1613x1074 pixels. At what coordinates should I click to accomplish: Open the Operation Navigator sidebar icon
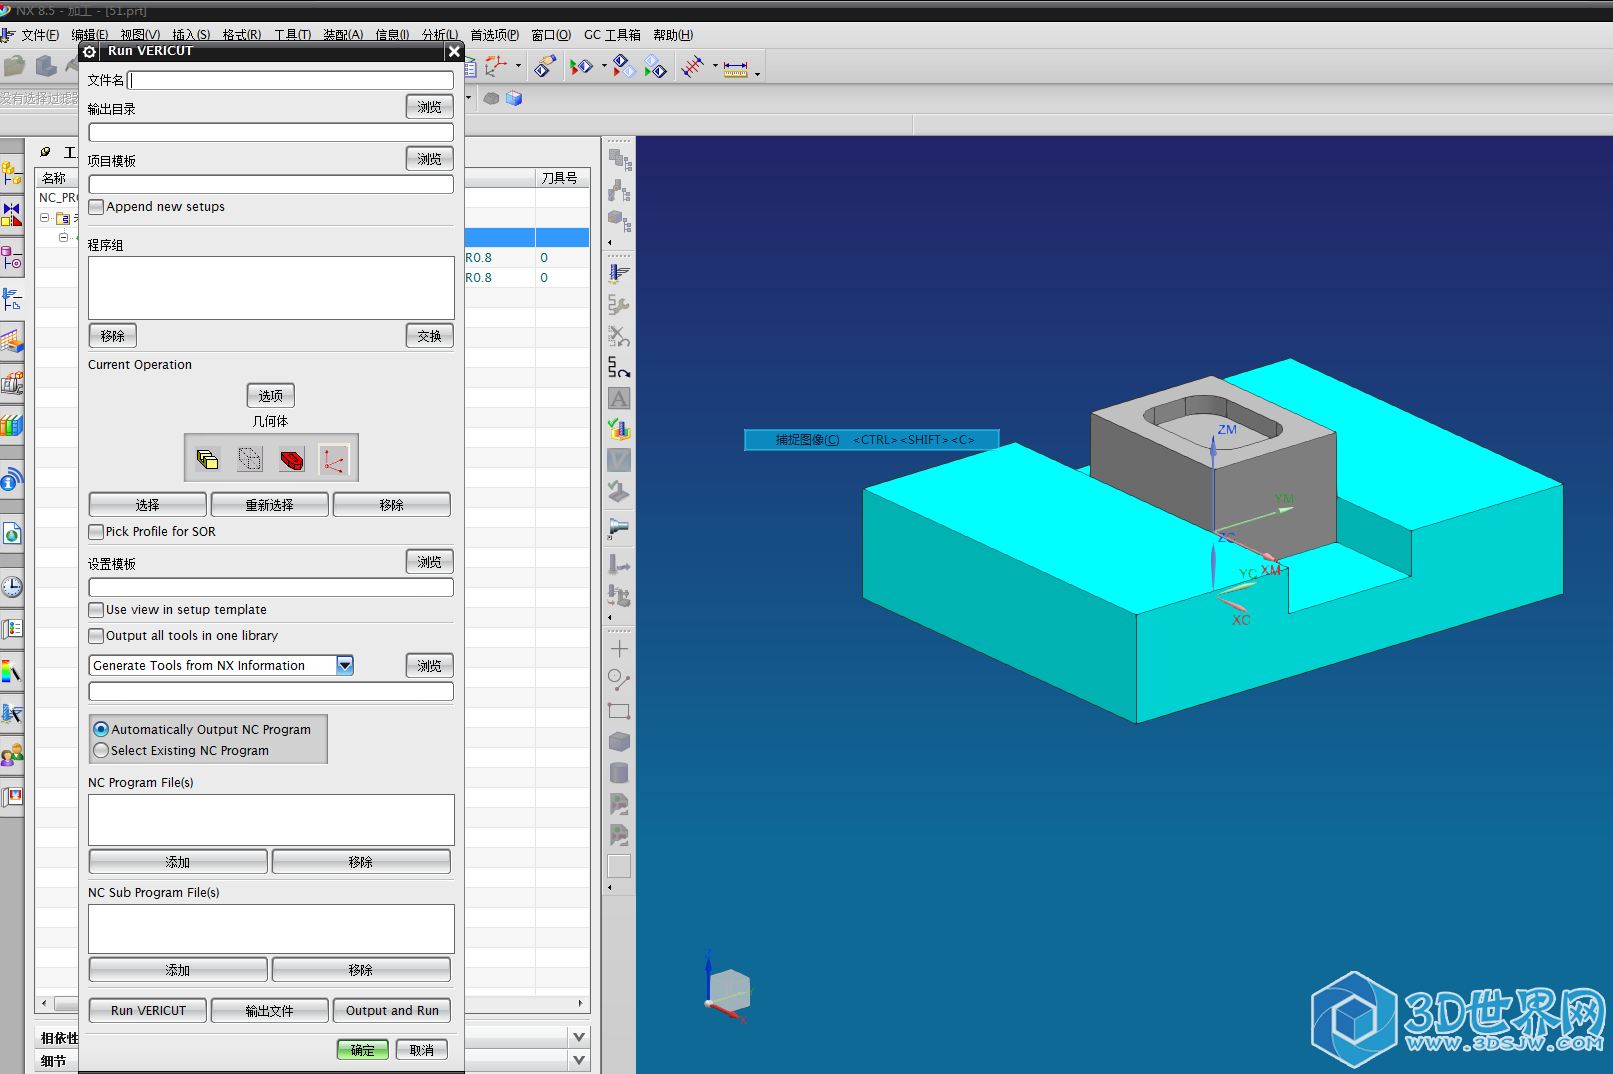click(x=11, y=299)
